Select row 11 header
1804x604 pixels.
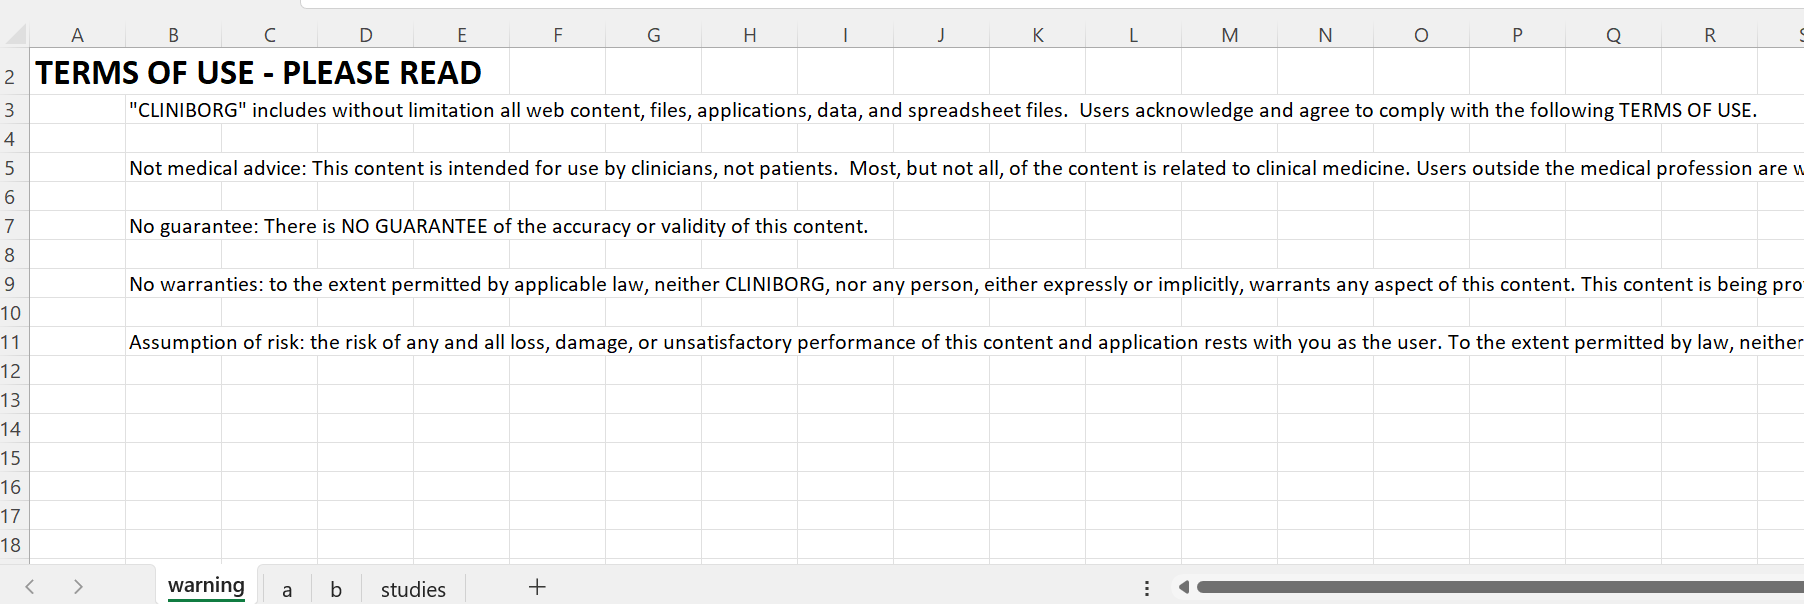14,342
